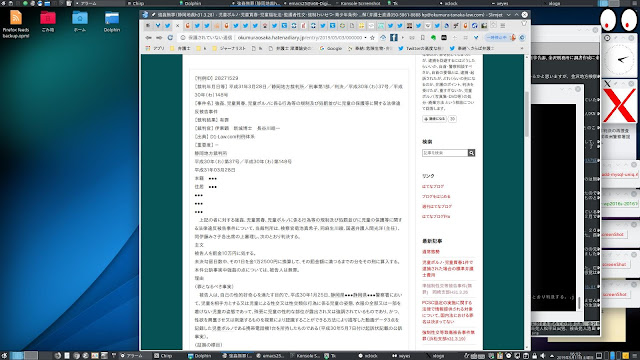Show the hidden bookmarks overflow chevron

coord(522,48)
